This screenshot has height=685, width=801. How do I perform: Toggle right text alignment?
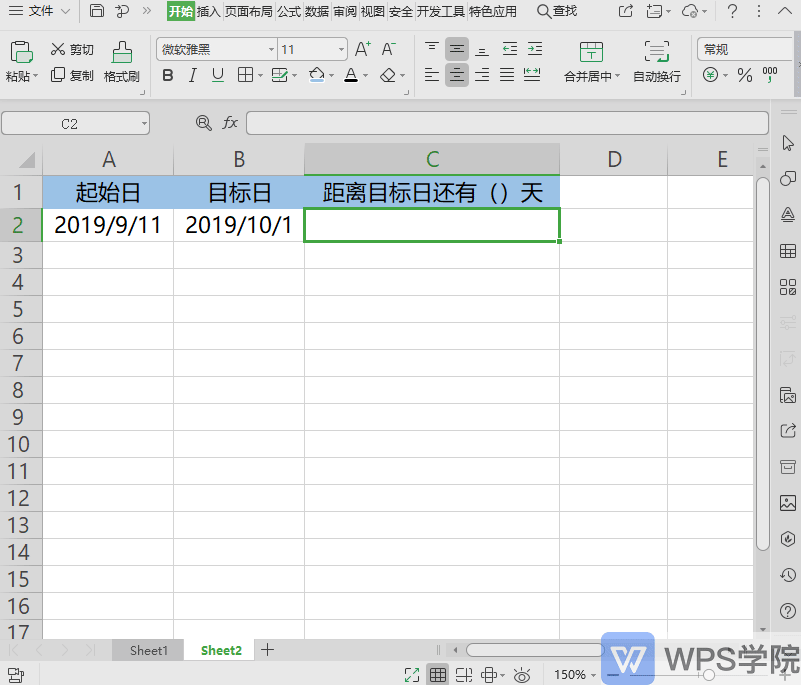coord(482,76)
